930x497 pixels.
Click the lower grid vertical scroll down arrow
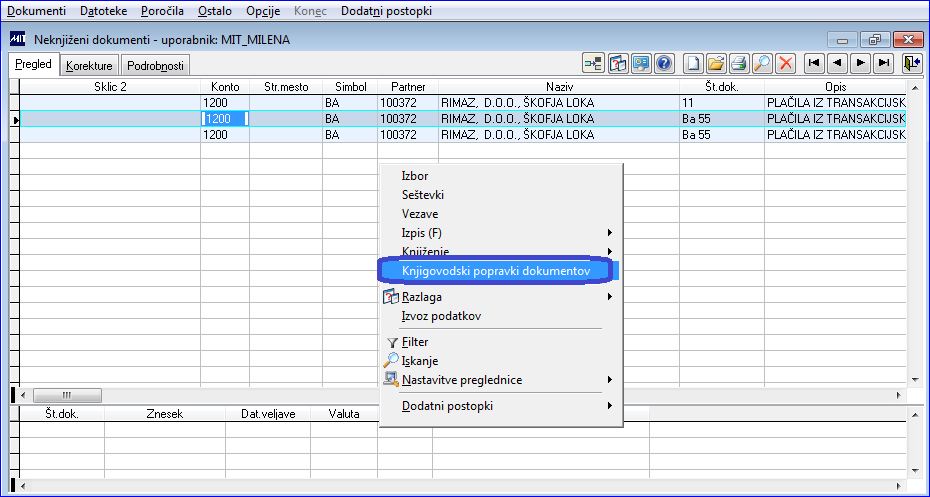[915, 471]
